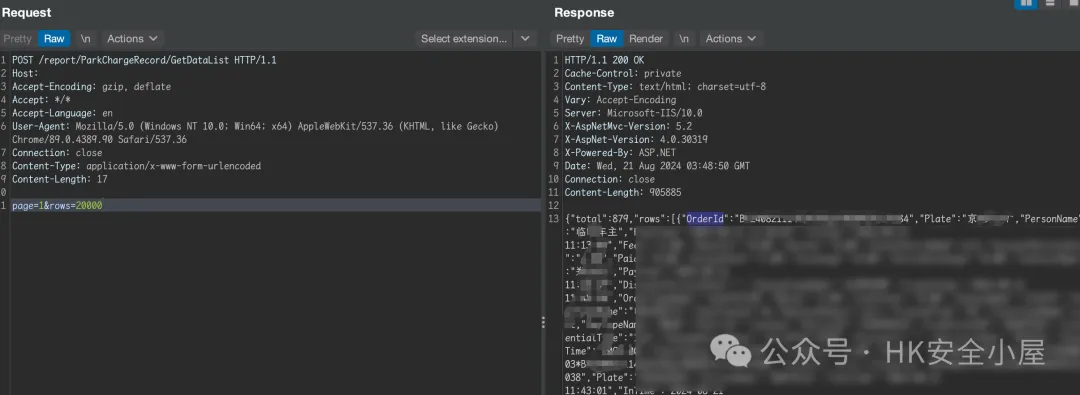1080x395 pixels.
Task: Click the X-AspNetMvc-Version: 5.2 header
Action: [x=628, y=126]
